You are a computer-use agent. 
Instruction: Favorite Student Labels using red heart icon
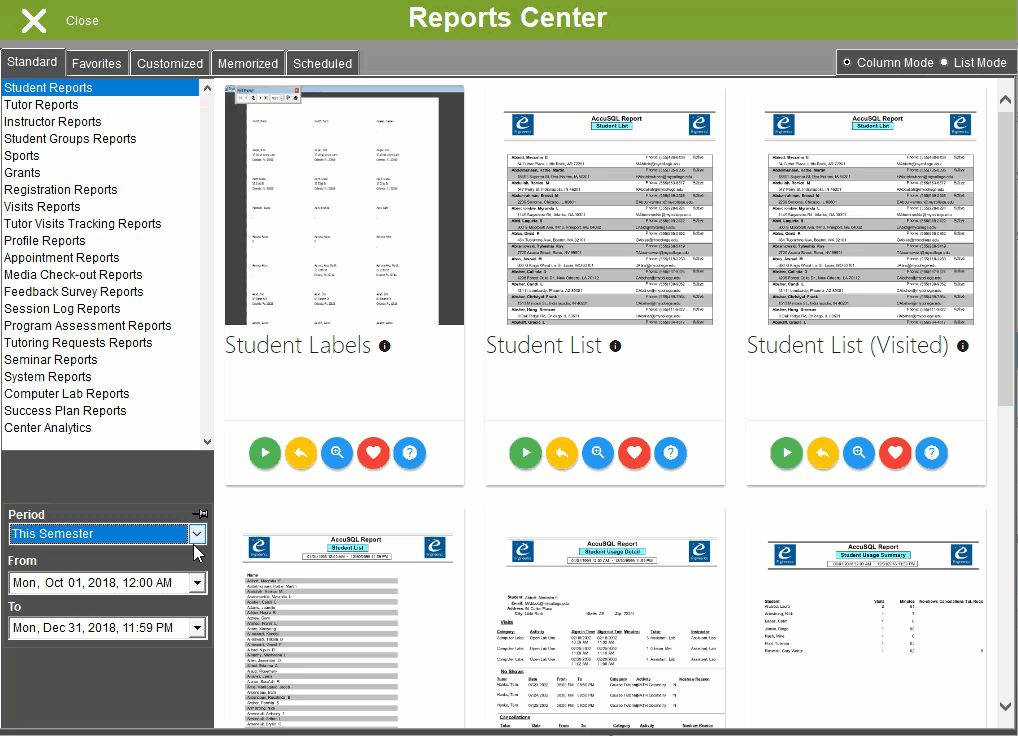click(373, 452)
